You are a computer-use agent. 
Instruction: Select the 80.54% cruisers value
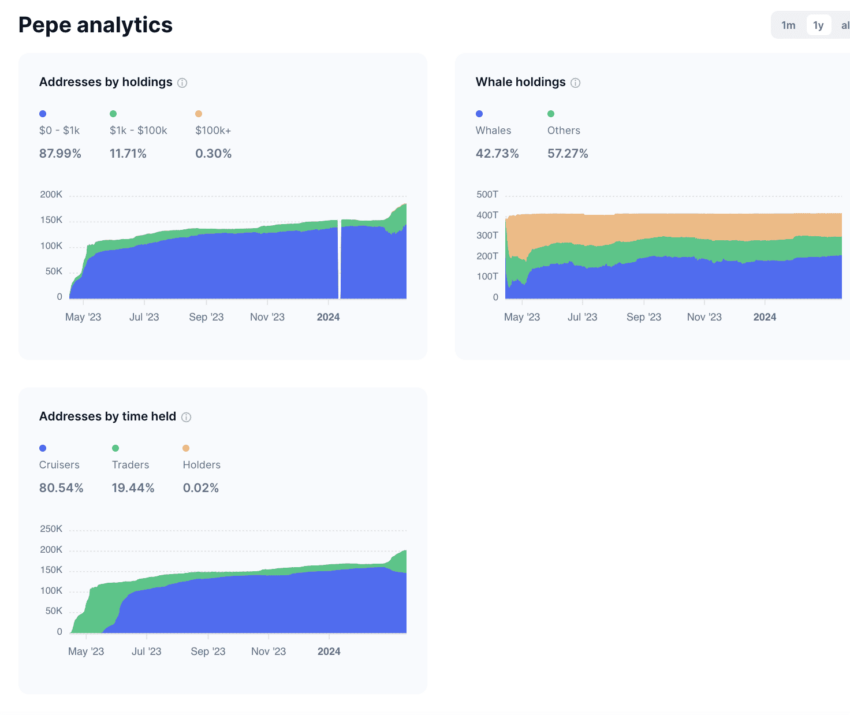click(x=61, y=488)
